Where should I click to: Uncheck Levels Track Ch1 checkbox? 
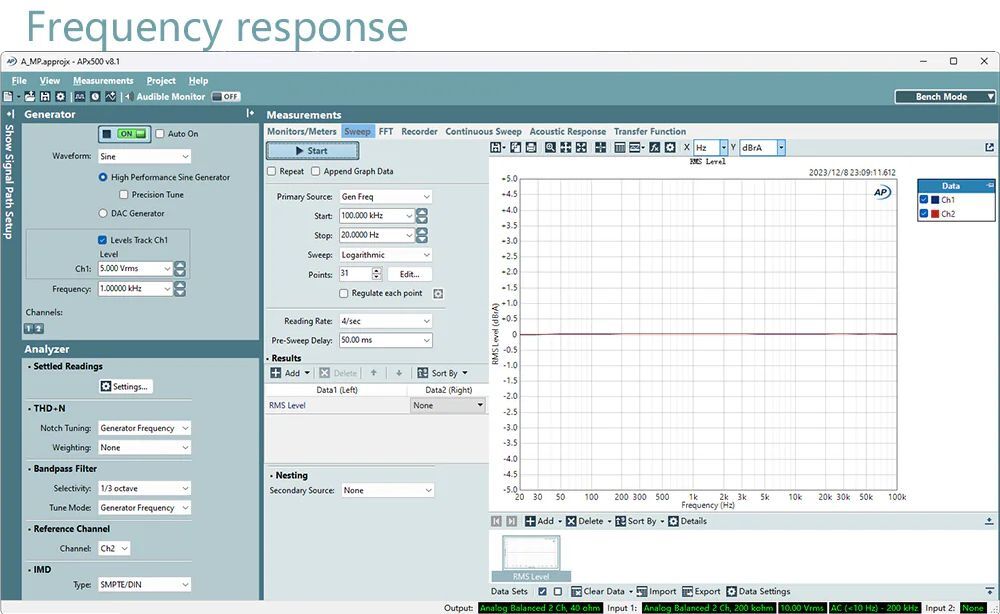click(102, 240)
